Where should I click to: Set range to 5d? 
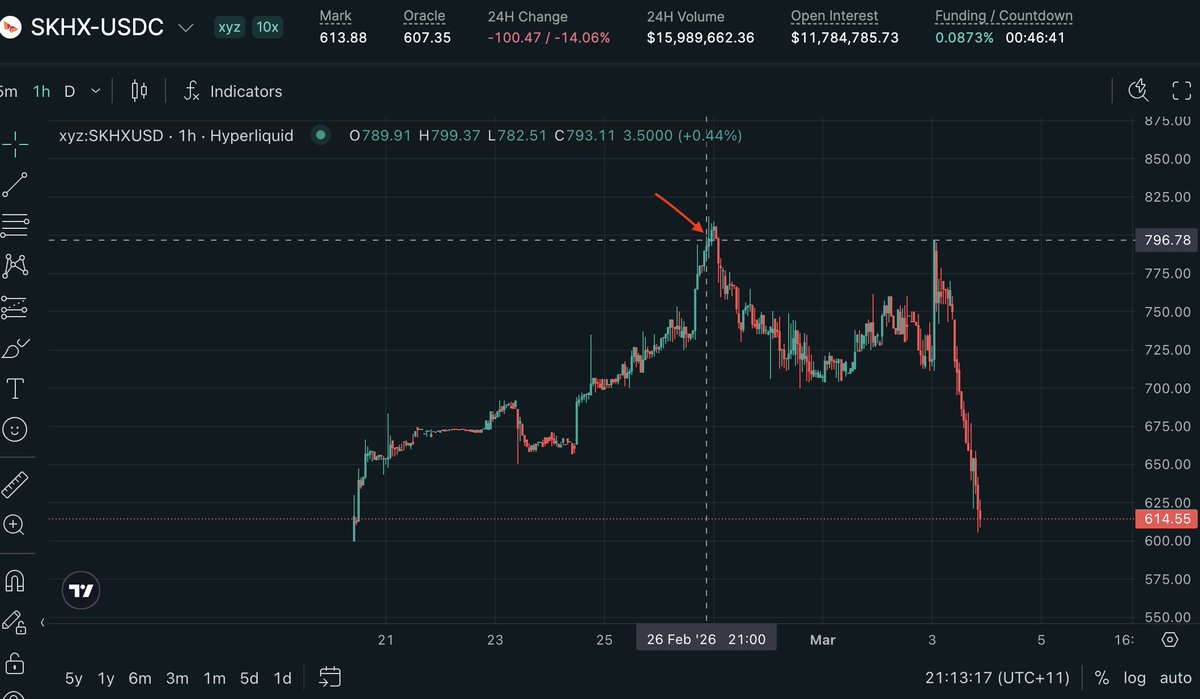point(249,678)
